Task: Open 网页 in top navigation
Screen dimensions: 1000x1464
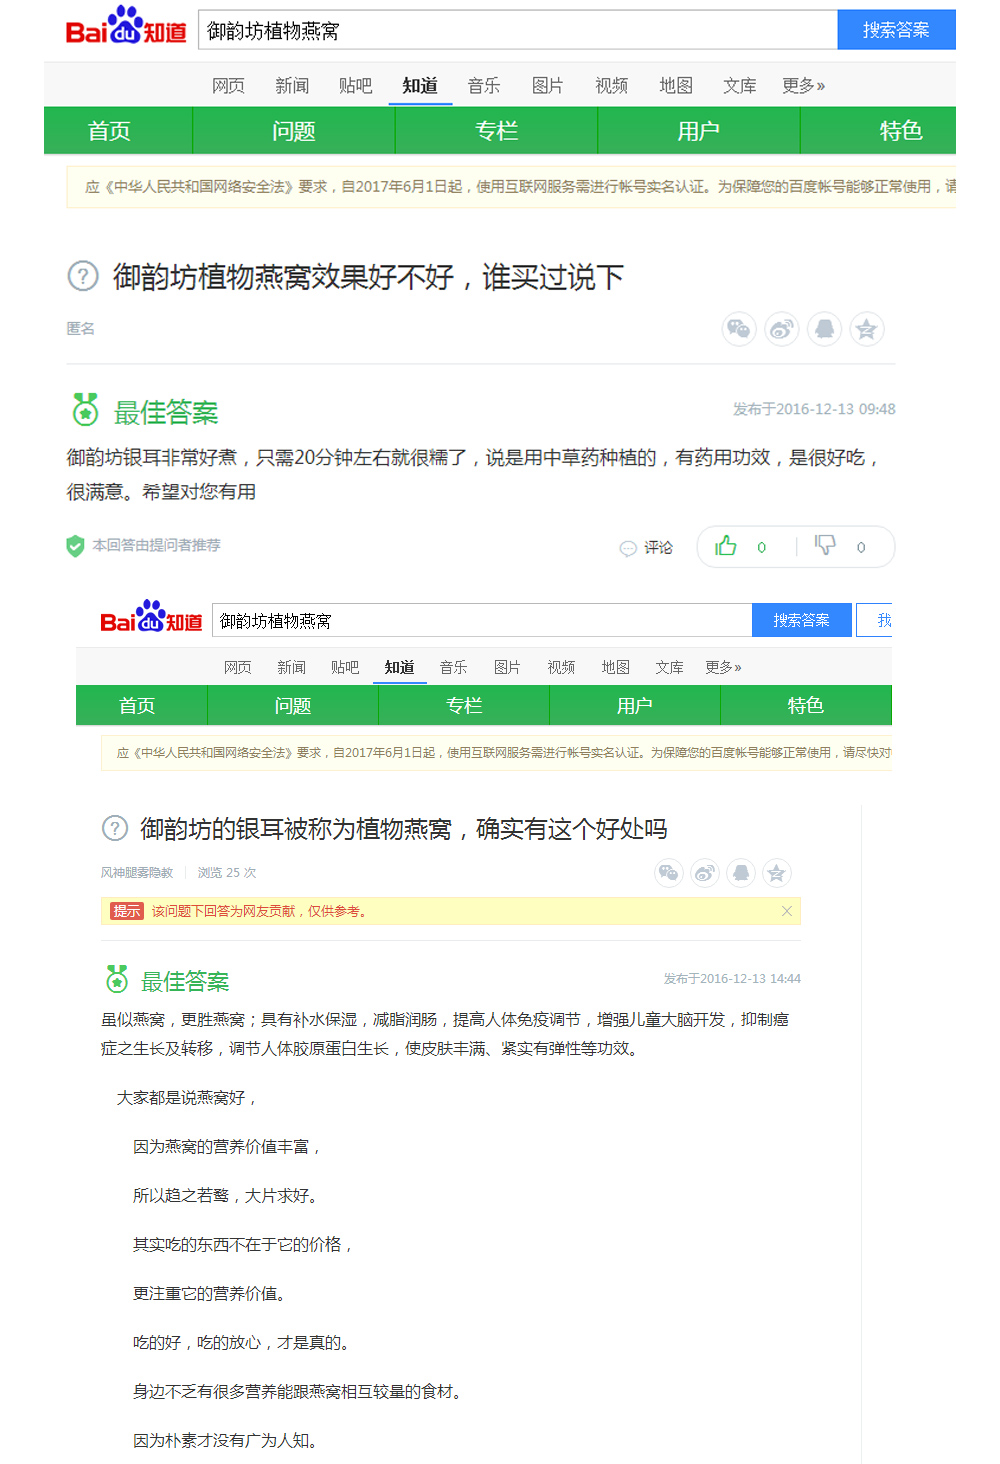Action: tap(228, 86)
